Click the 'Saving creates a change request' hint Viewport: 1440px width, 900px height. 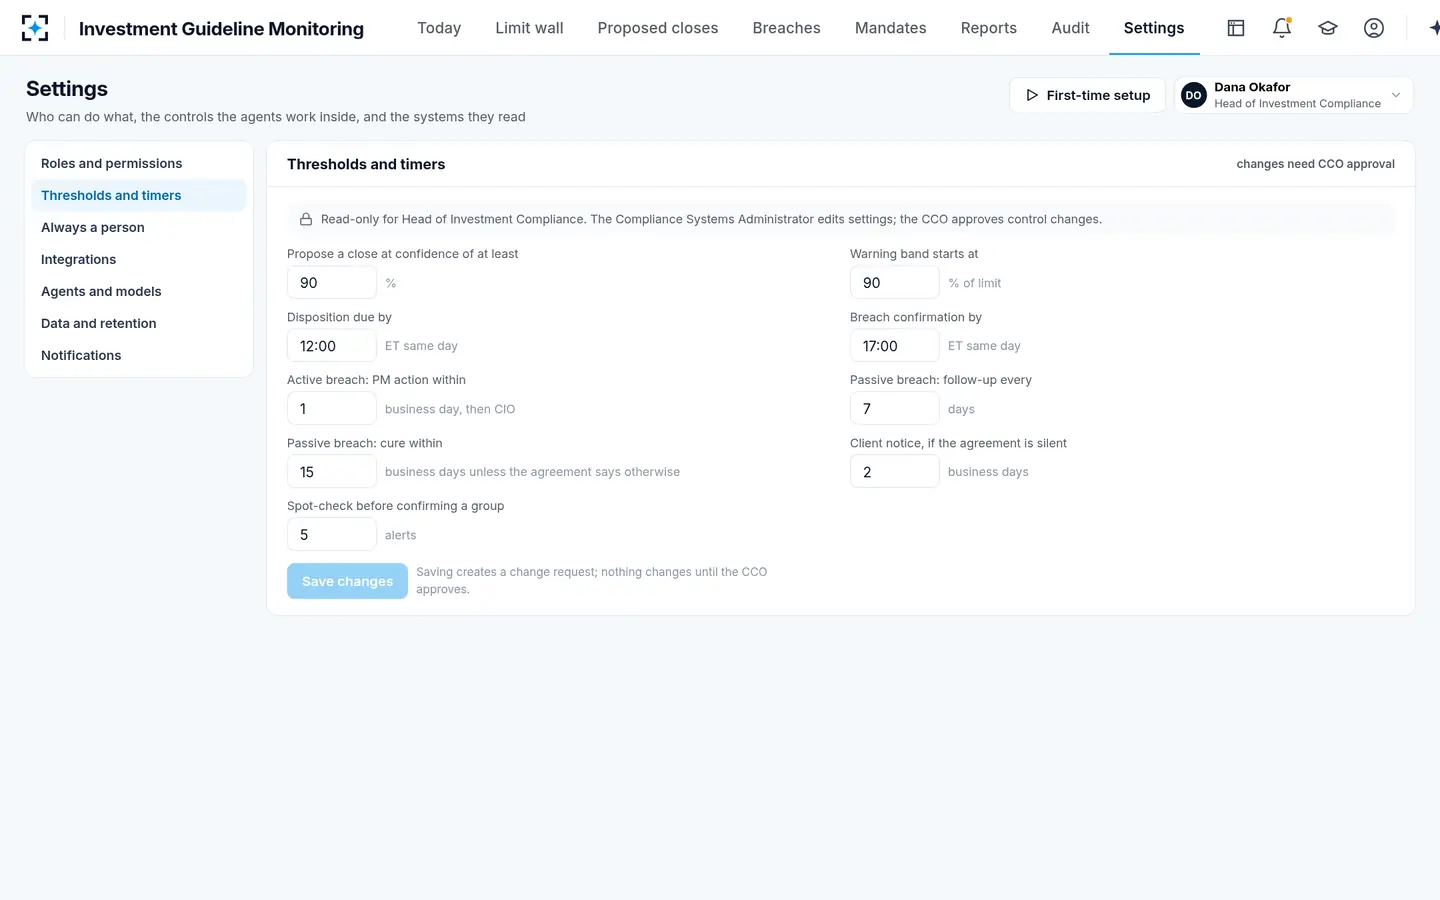[x=592, y=581]
